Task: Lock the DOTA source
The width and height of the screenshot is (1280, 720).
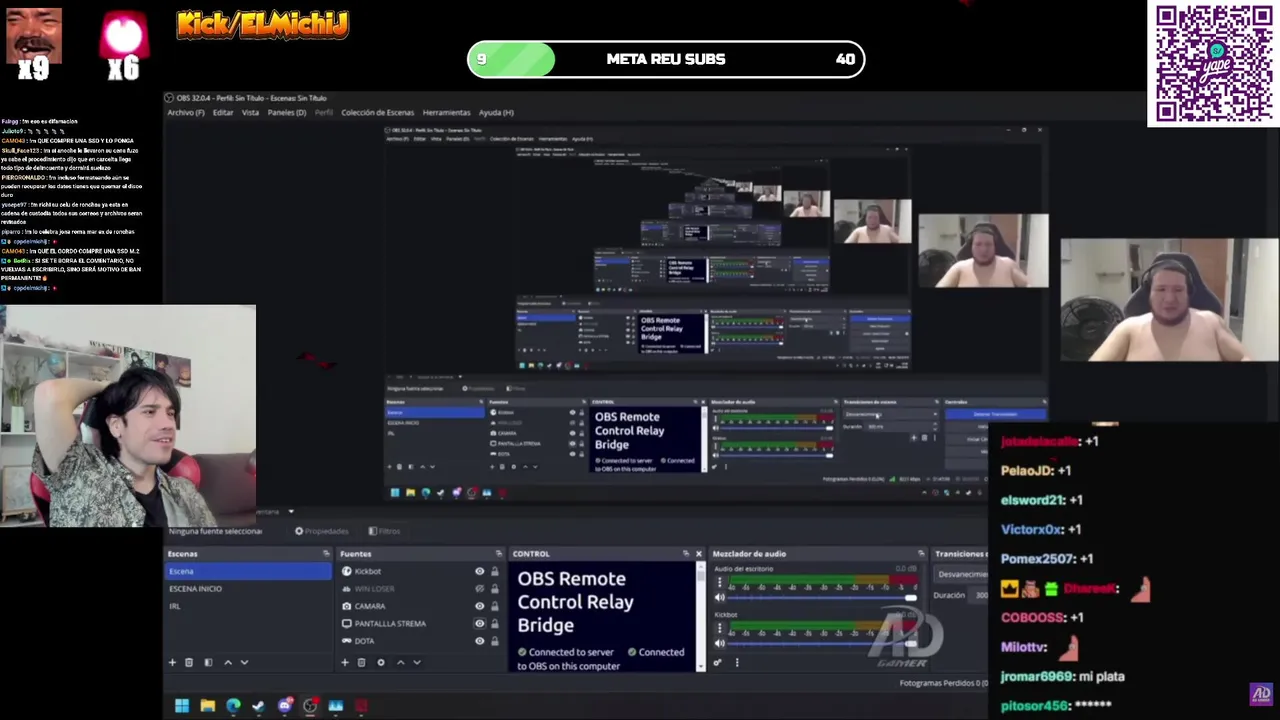Action: pos(494,641)
